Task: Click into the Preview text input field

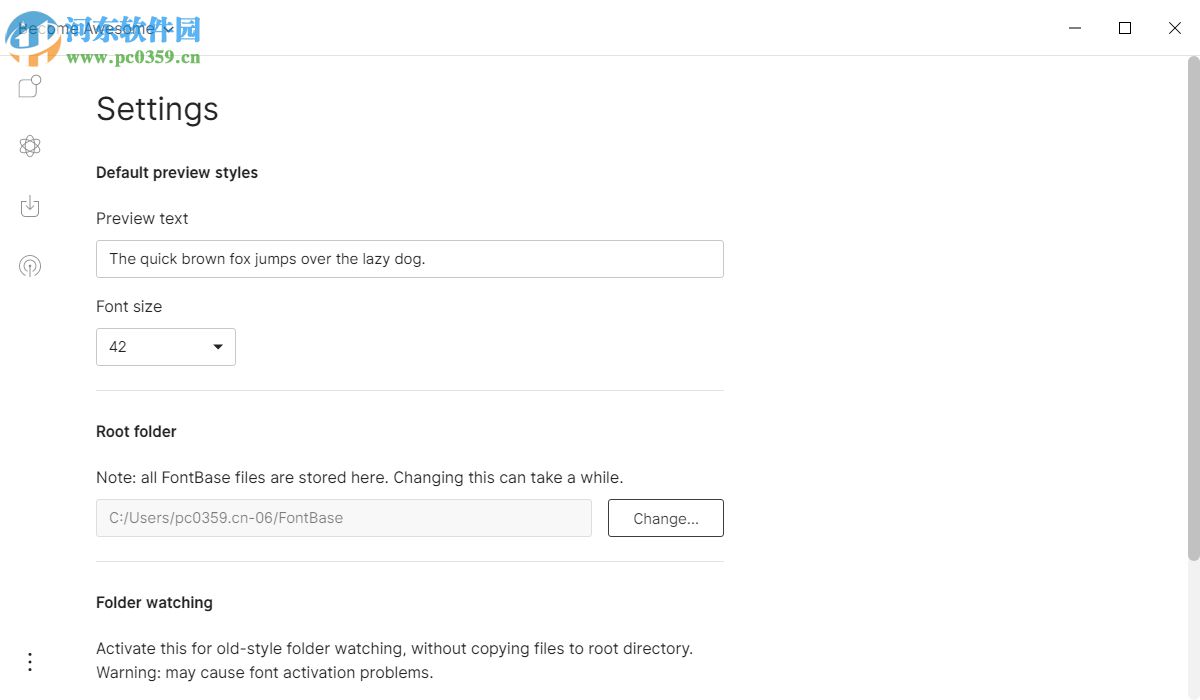Action: (x=410, y=259)
